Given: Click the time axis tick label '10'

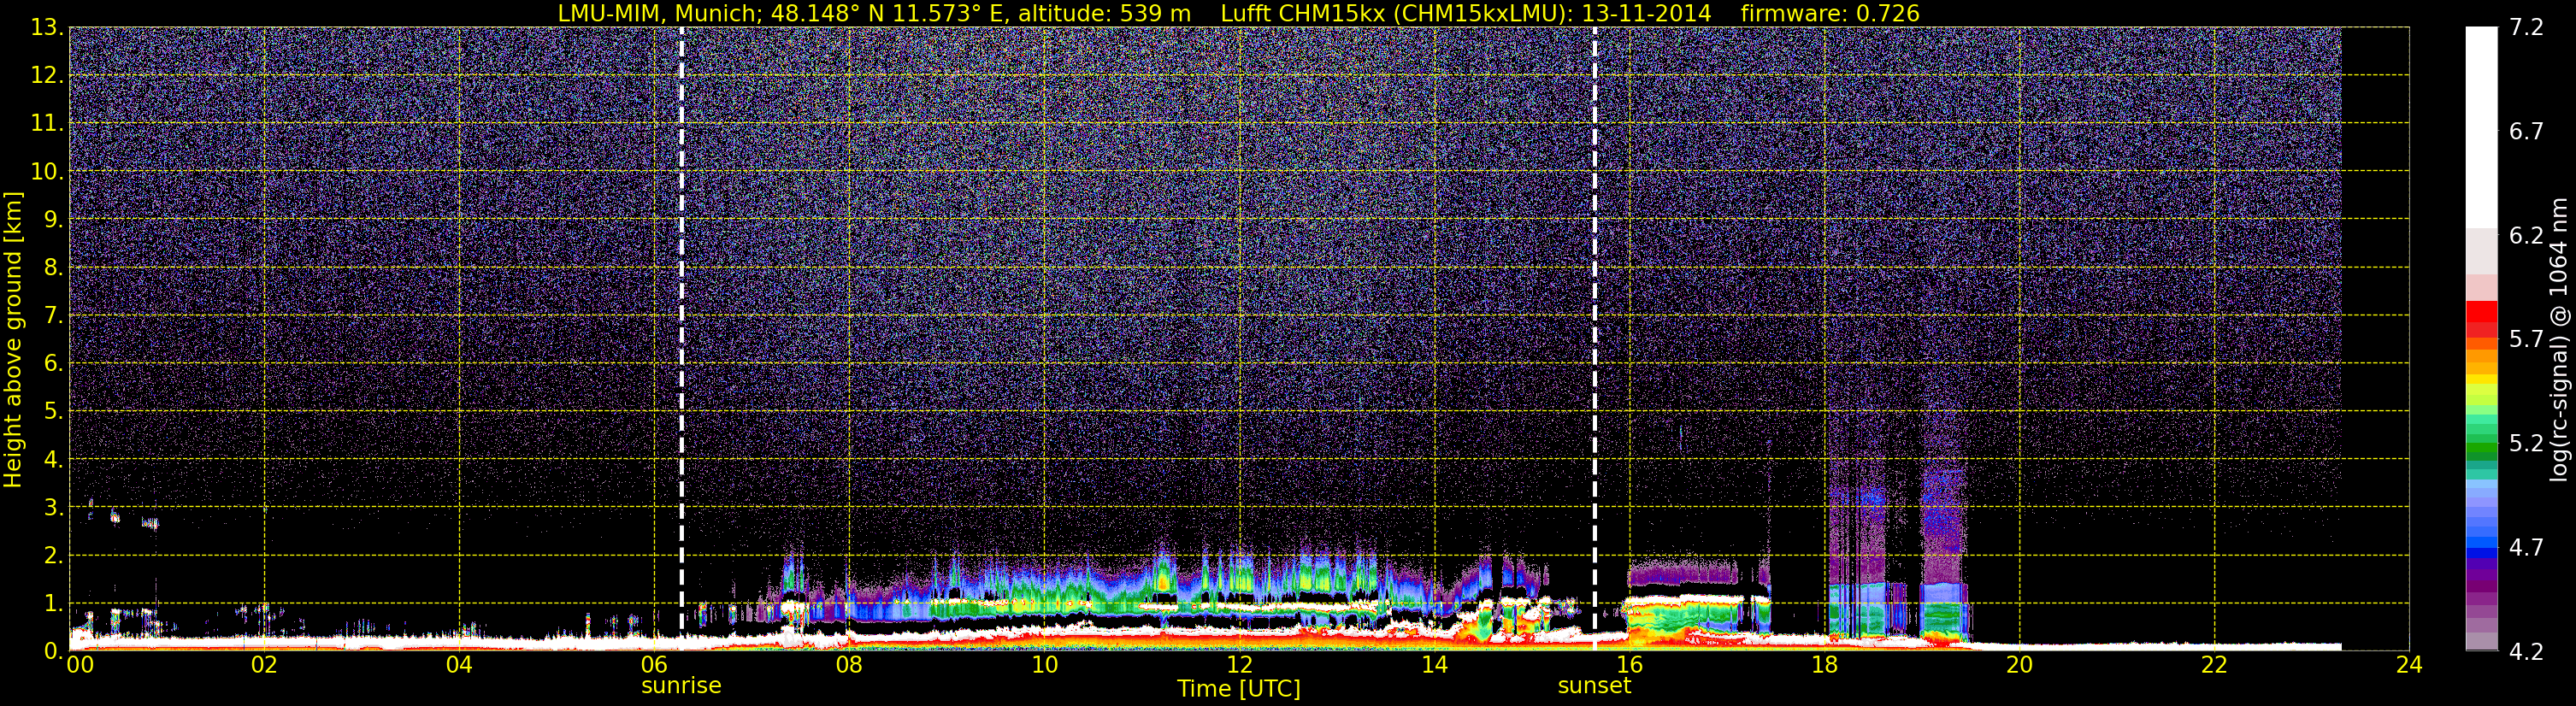Looking at the screenshot, I should (1044, 666).
